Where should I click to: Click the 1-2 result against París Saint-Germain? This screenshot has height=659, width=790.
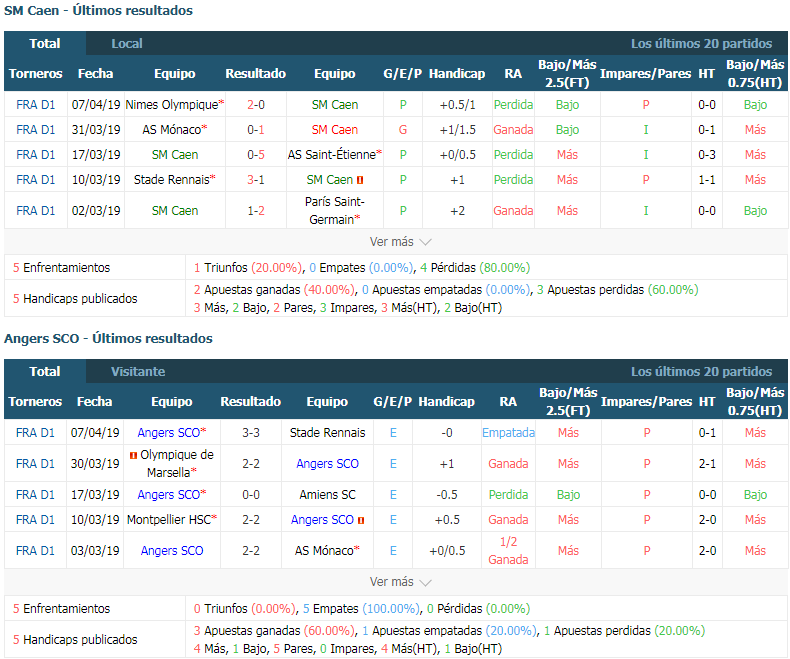click(x=256, y=211)
